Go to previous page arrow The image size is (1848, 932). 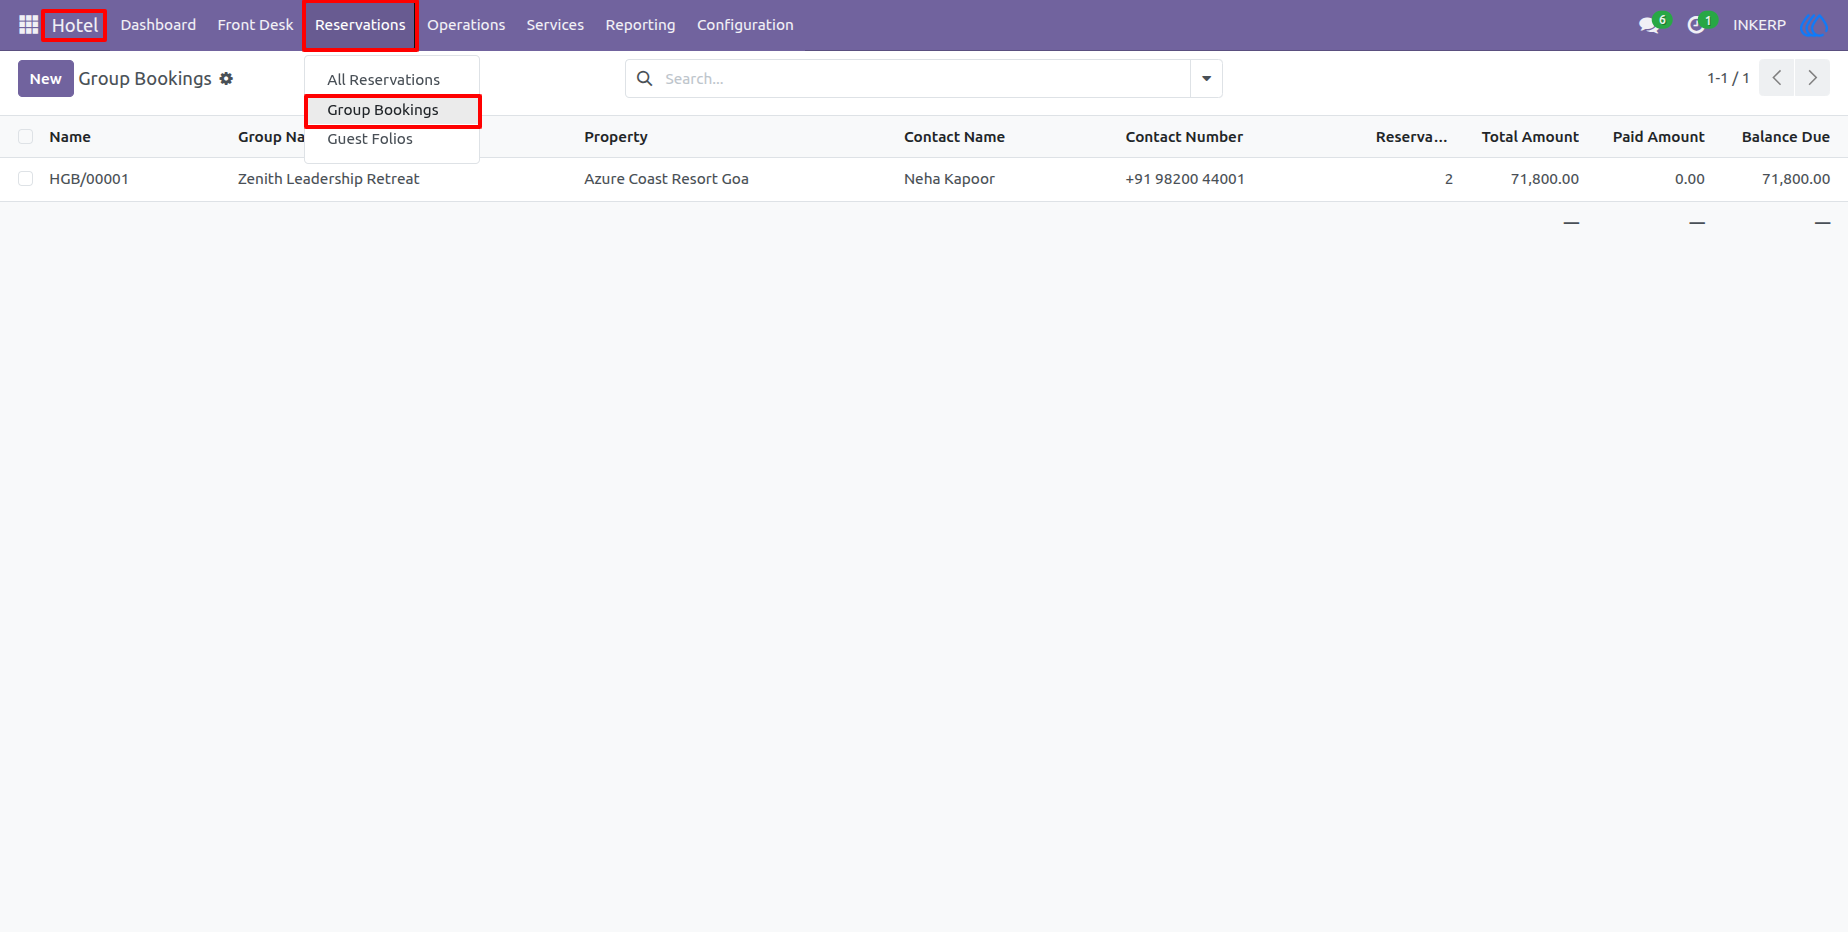[1776, 78]
